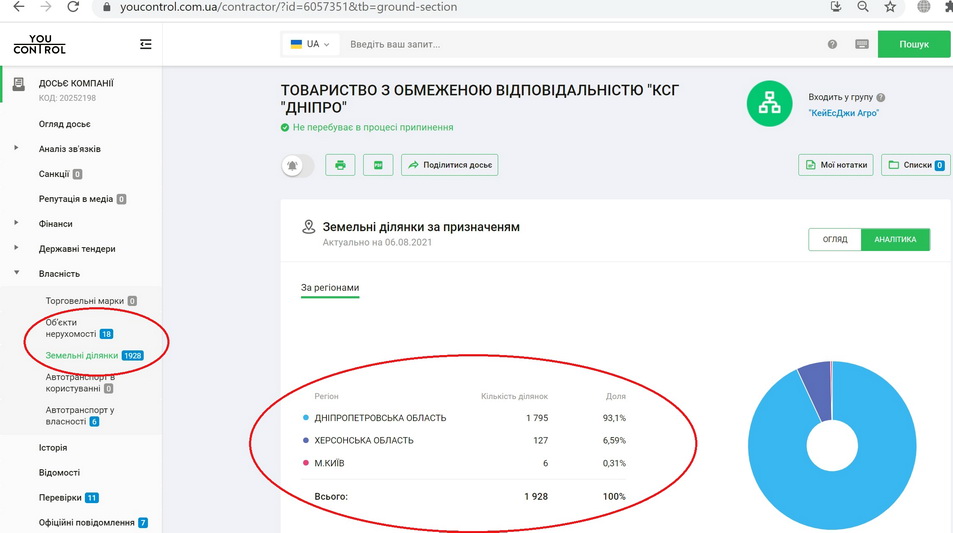
Task: Open Відомості in sidebar
Action: [x=59, y=473]
